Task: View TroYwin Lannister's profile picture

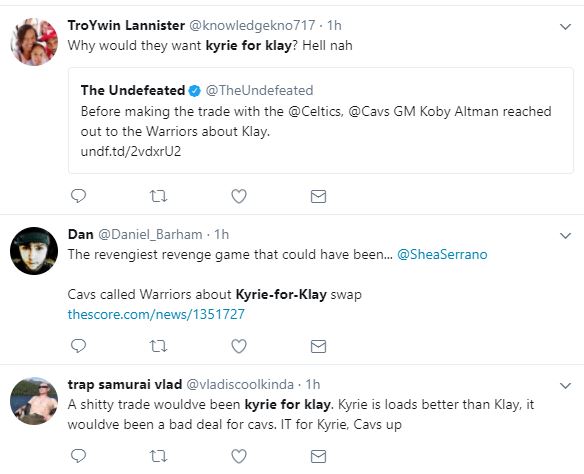Action: [x=34, y=42]
